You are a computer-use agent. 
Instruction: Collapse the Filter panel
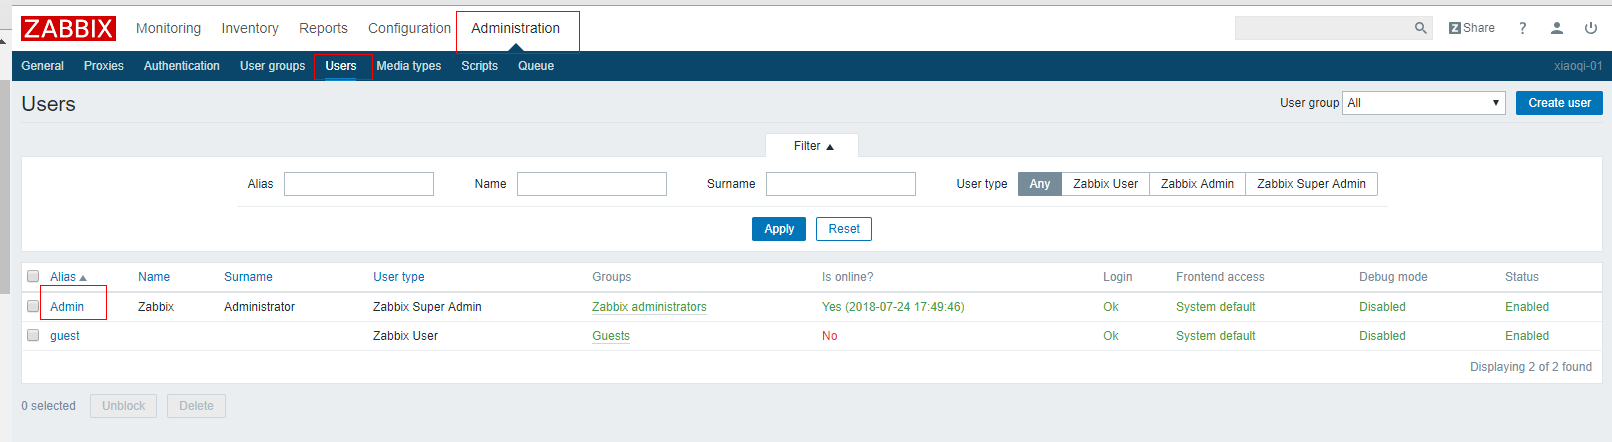point(812,146)
